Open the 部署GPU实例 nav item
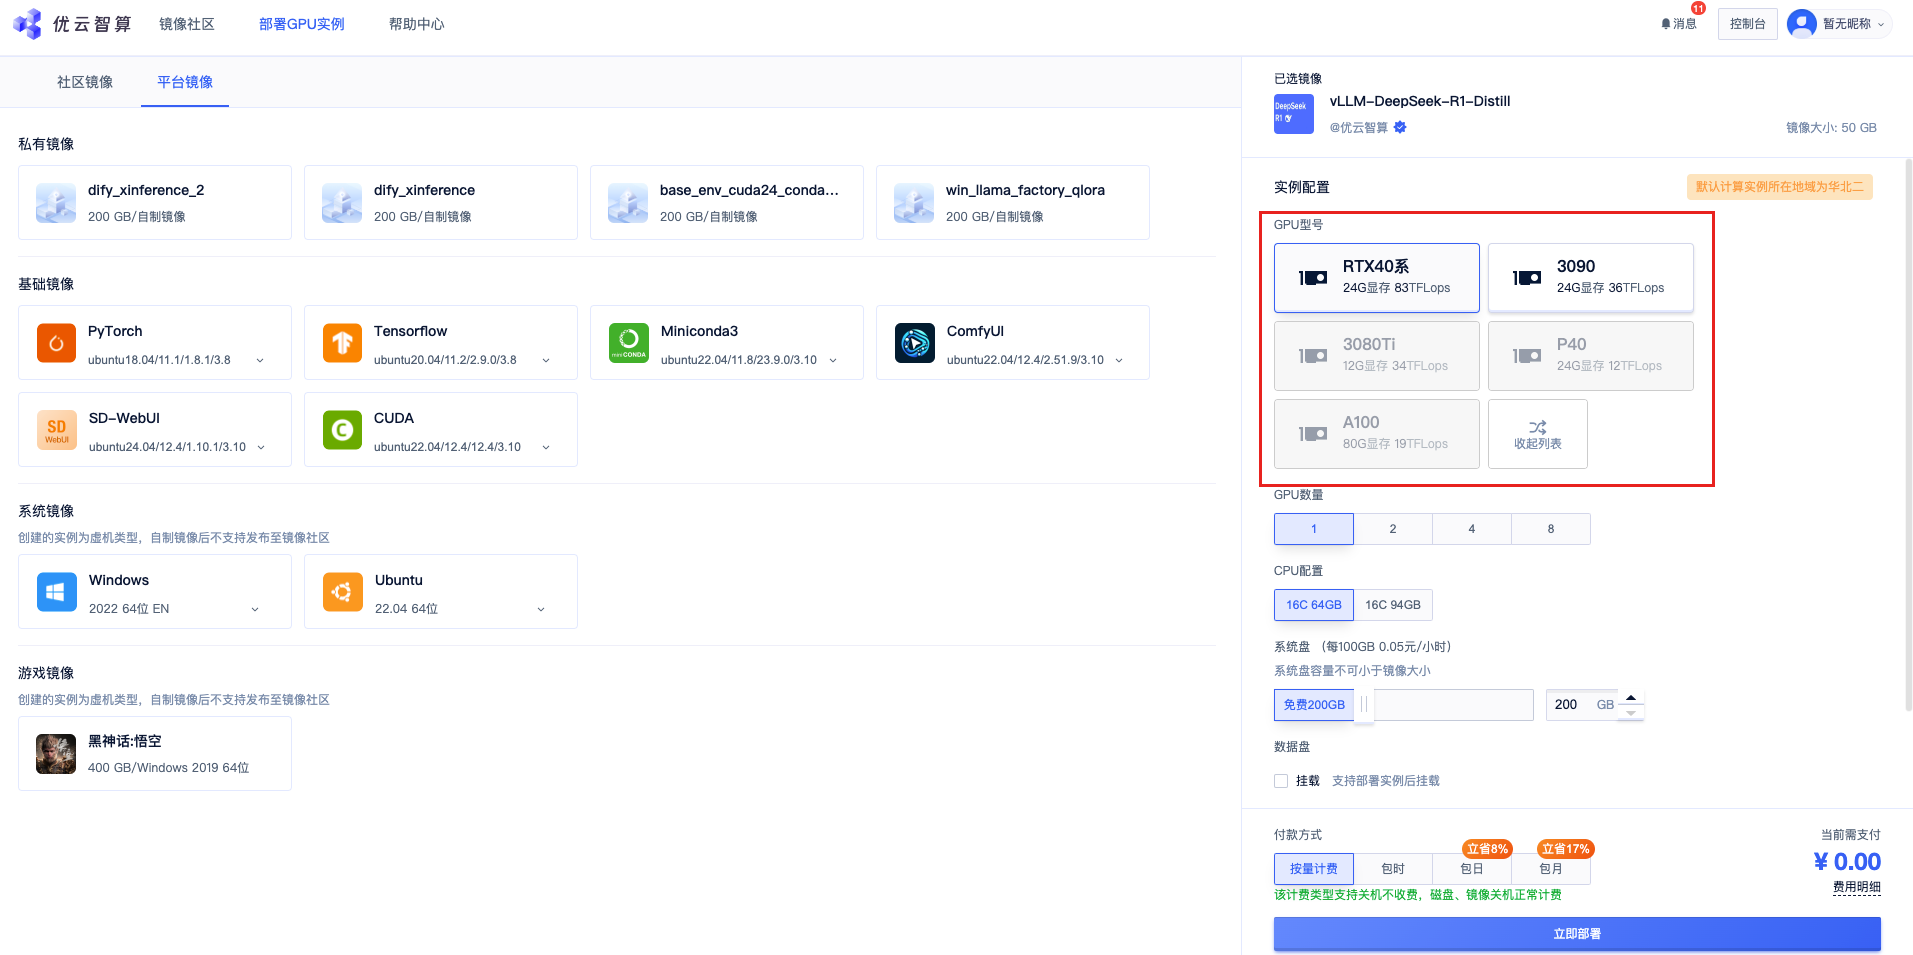The image size is (1913, 955). (x=302, y=24)
